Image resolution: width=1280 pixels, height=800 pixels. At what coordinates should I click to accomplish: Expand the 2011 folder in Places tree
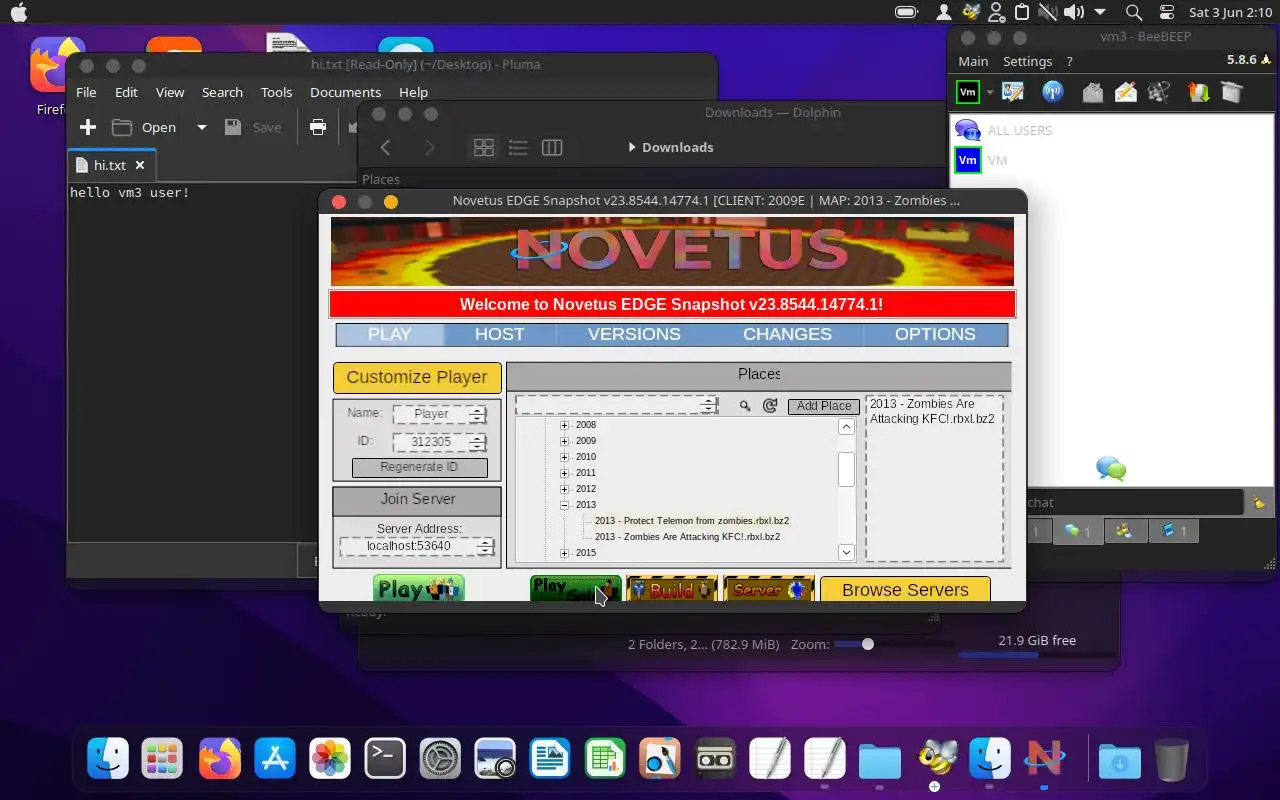[x=564, y=473]
